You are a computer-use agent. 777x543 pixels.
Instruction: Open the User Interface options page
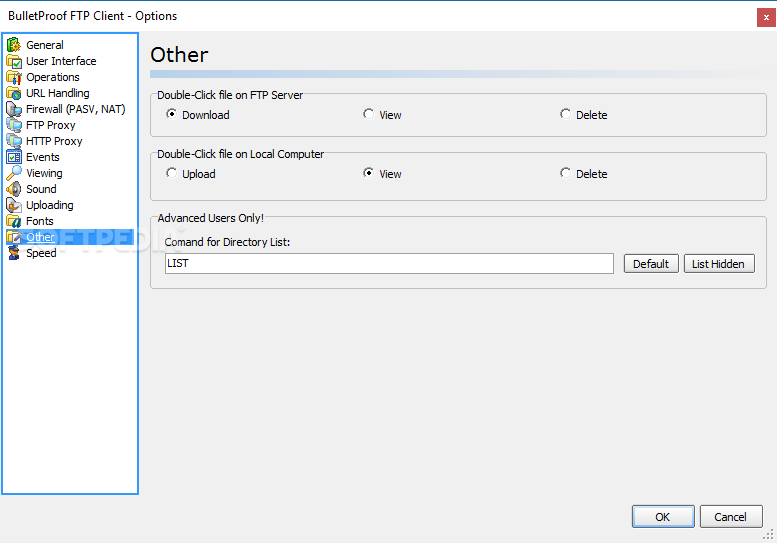tap(61, 61)
